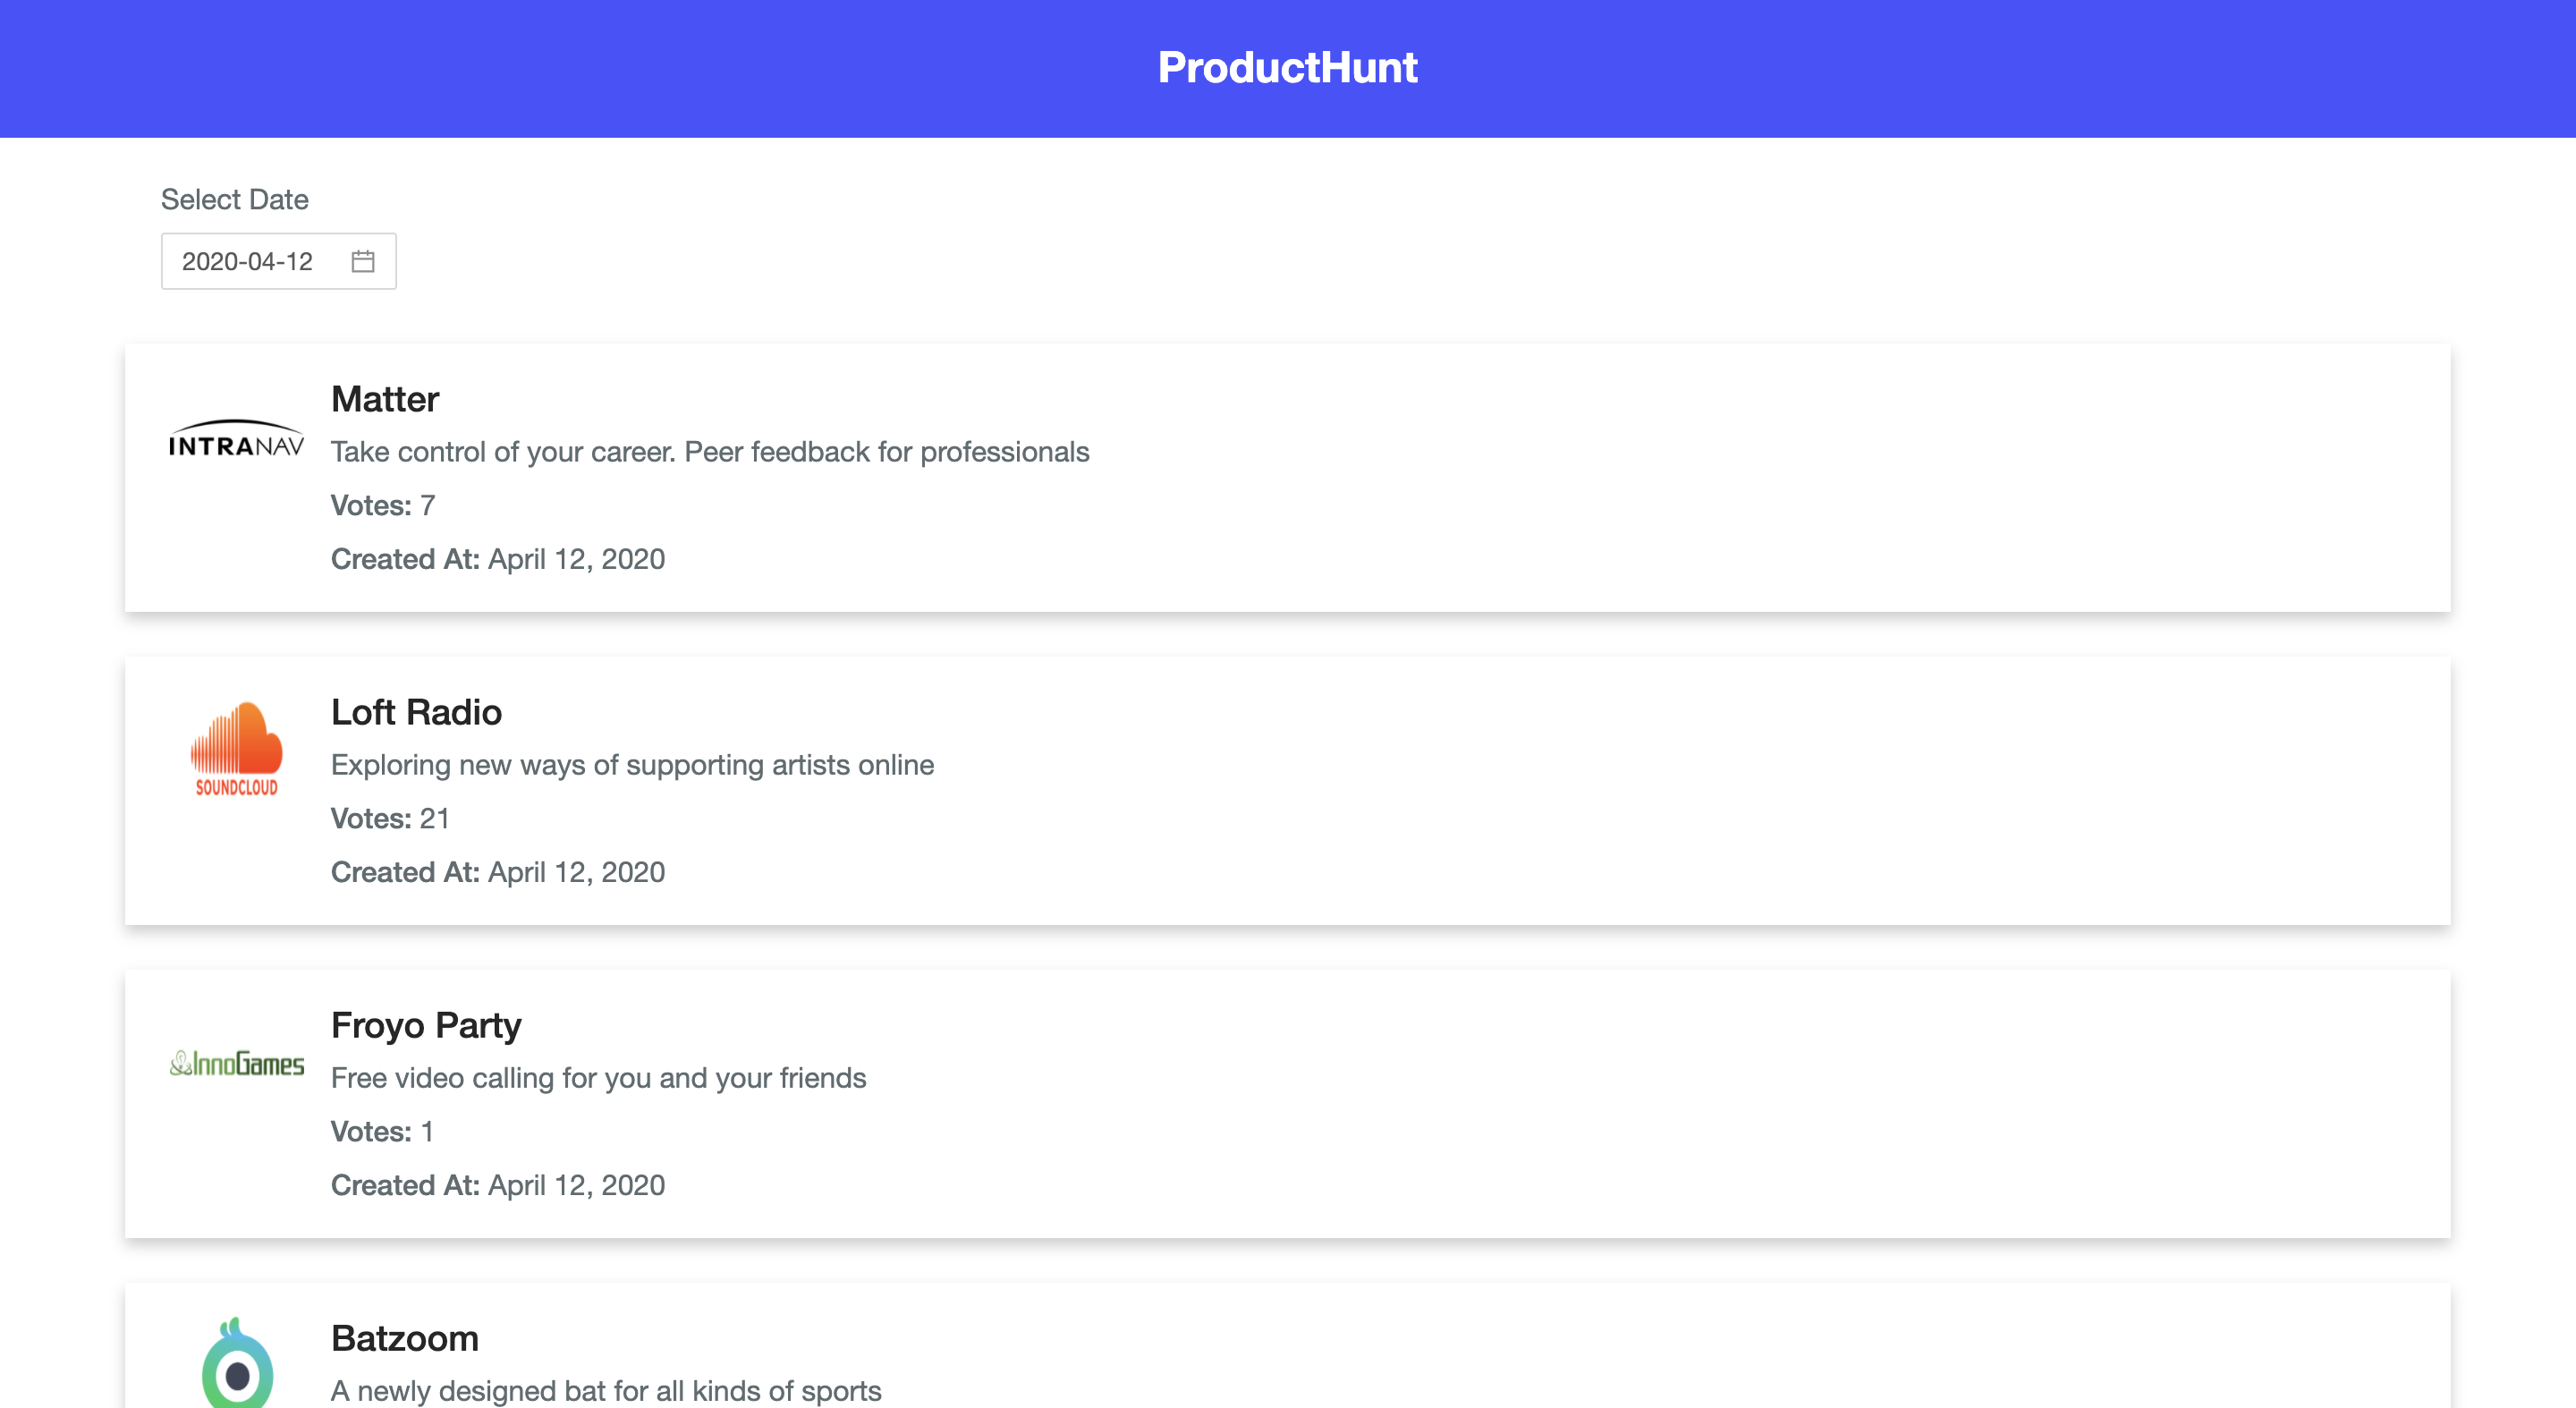Open the calendar date picker icon
Image resolution: width=2576 pixels, height=1408 pixels.
coord(362,261)
